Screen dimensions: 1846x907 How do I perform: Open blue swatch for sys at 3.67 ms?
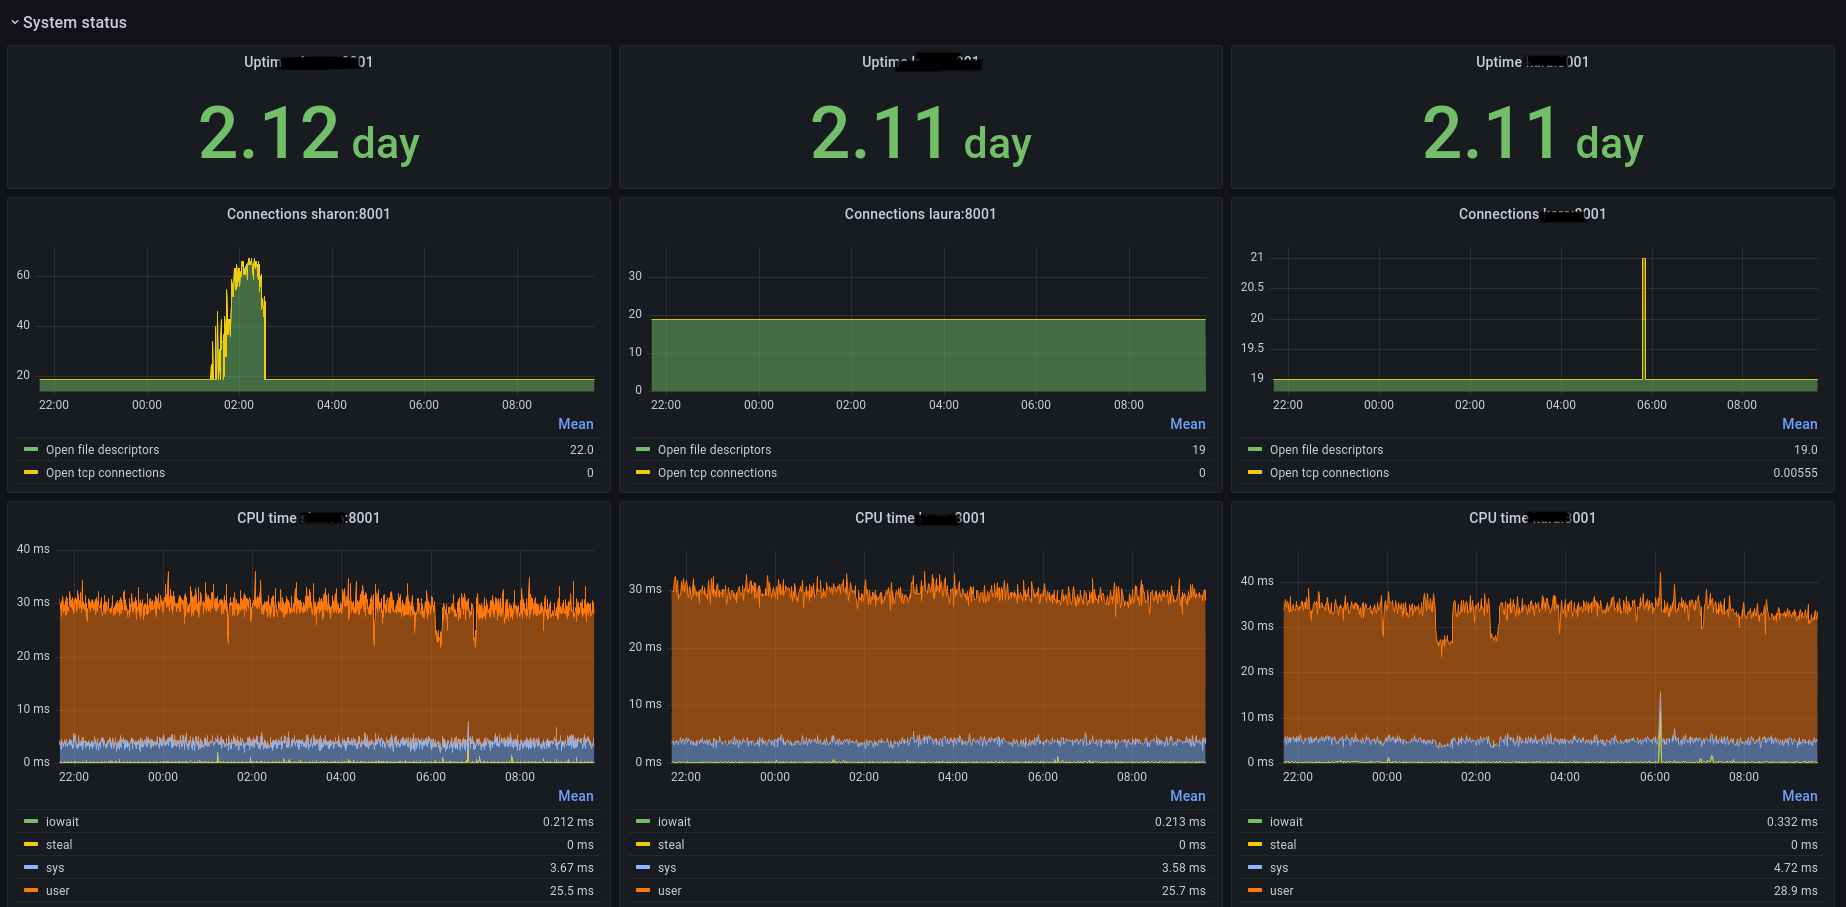pos(31,867)
